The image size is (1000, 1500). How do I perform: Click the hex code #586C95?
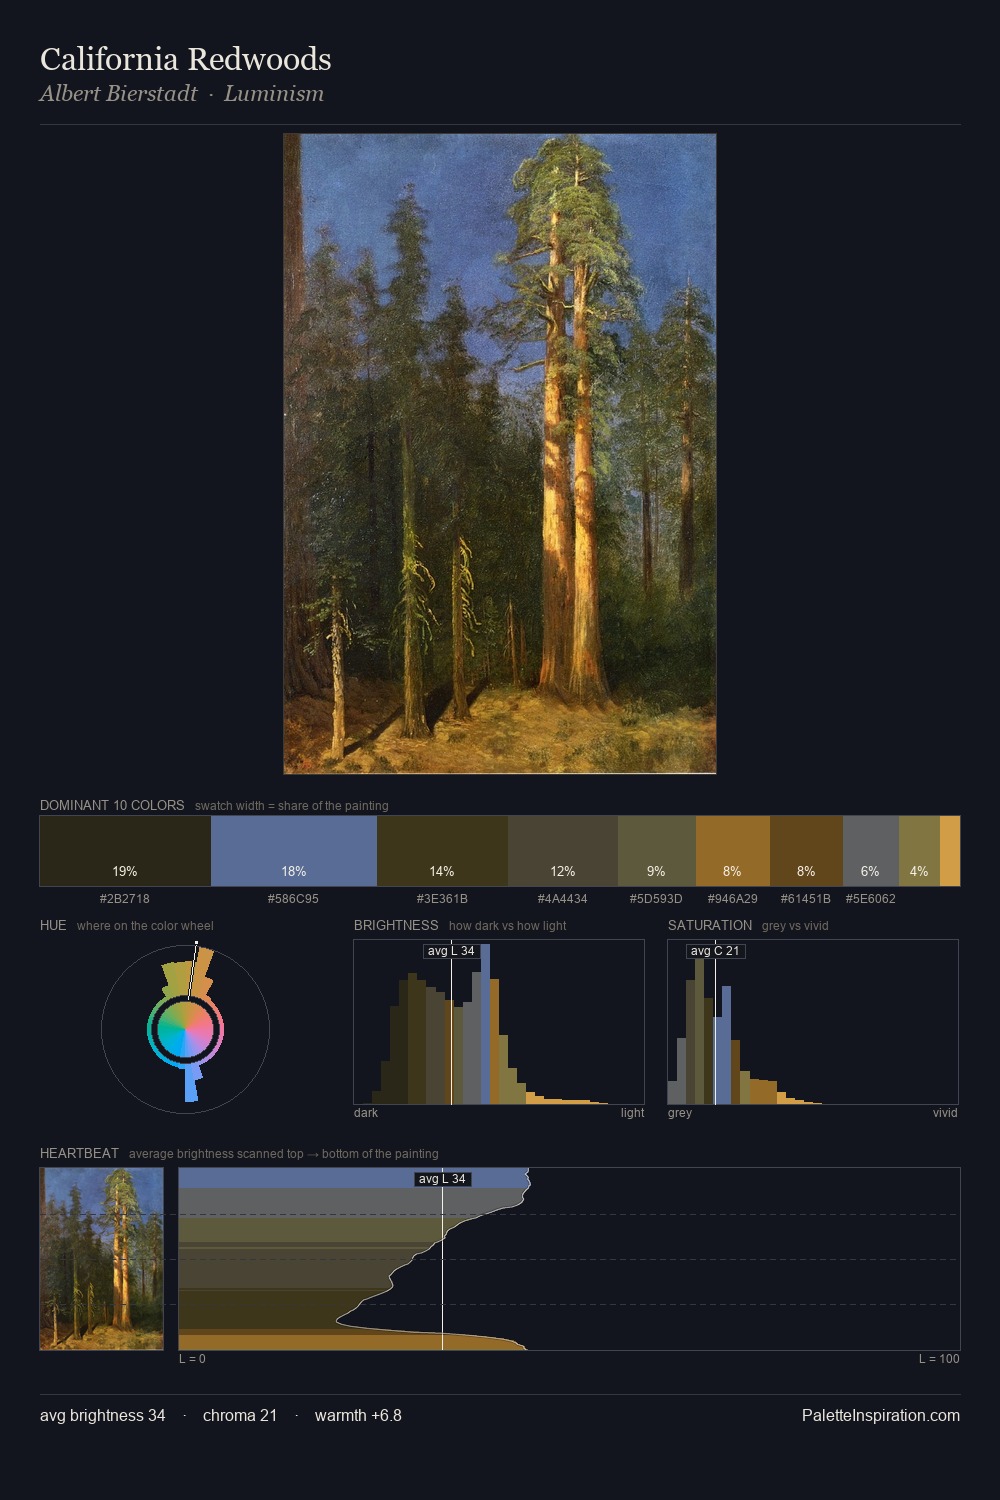click(x=293, y=899)
